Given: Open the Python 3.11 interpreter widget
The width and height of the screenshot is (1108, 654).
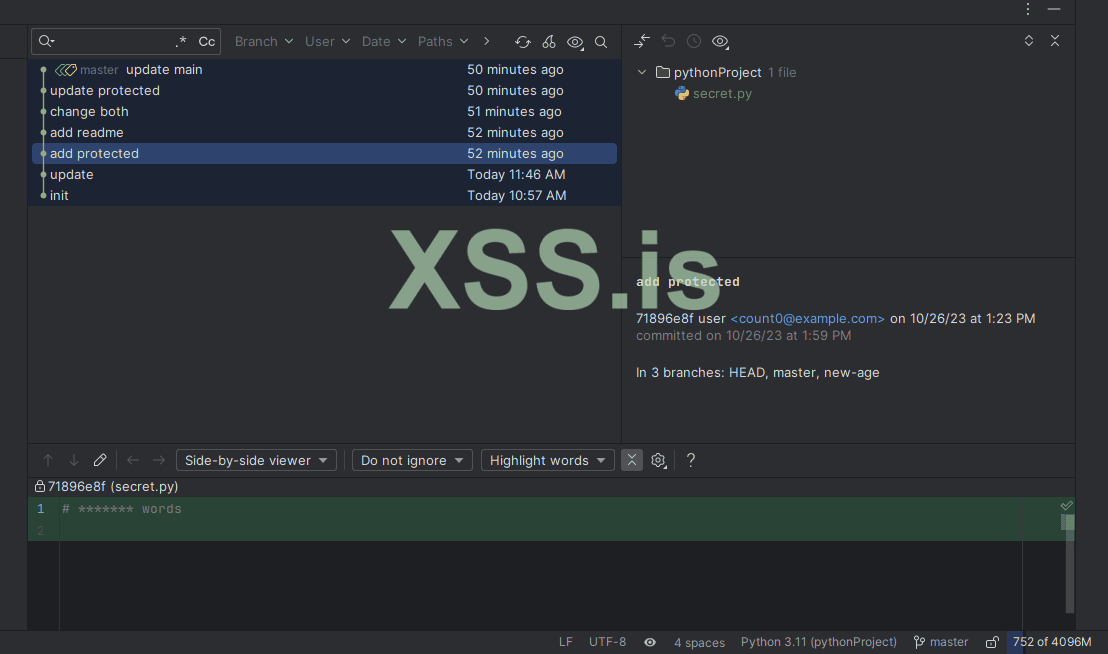Looking at the screenshot, I should tap(818, 641).
